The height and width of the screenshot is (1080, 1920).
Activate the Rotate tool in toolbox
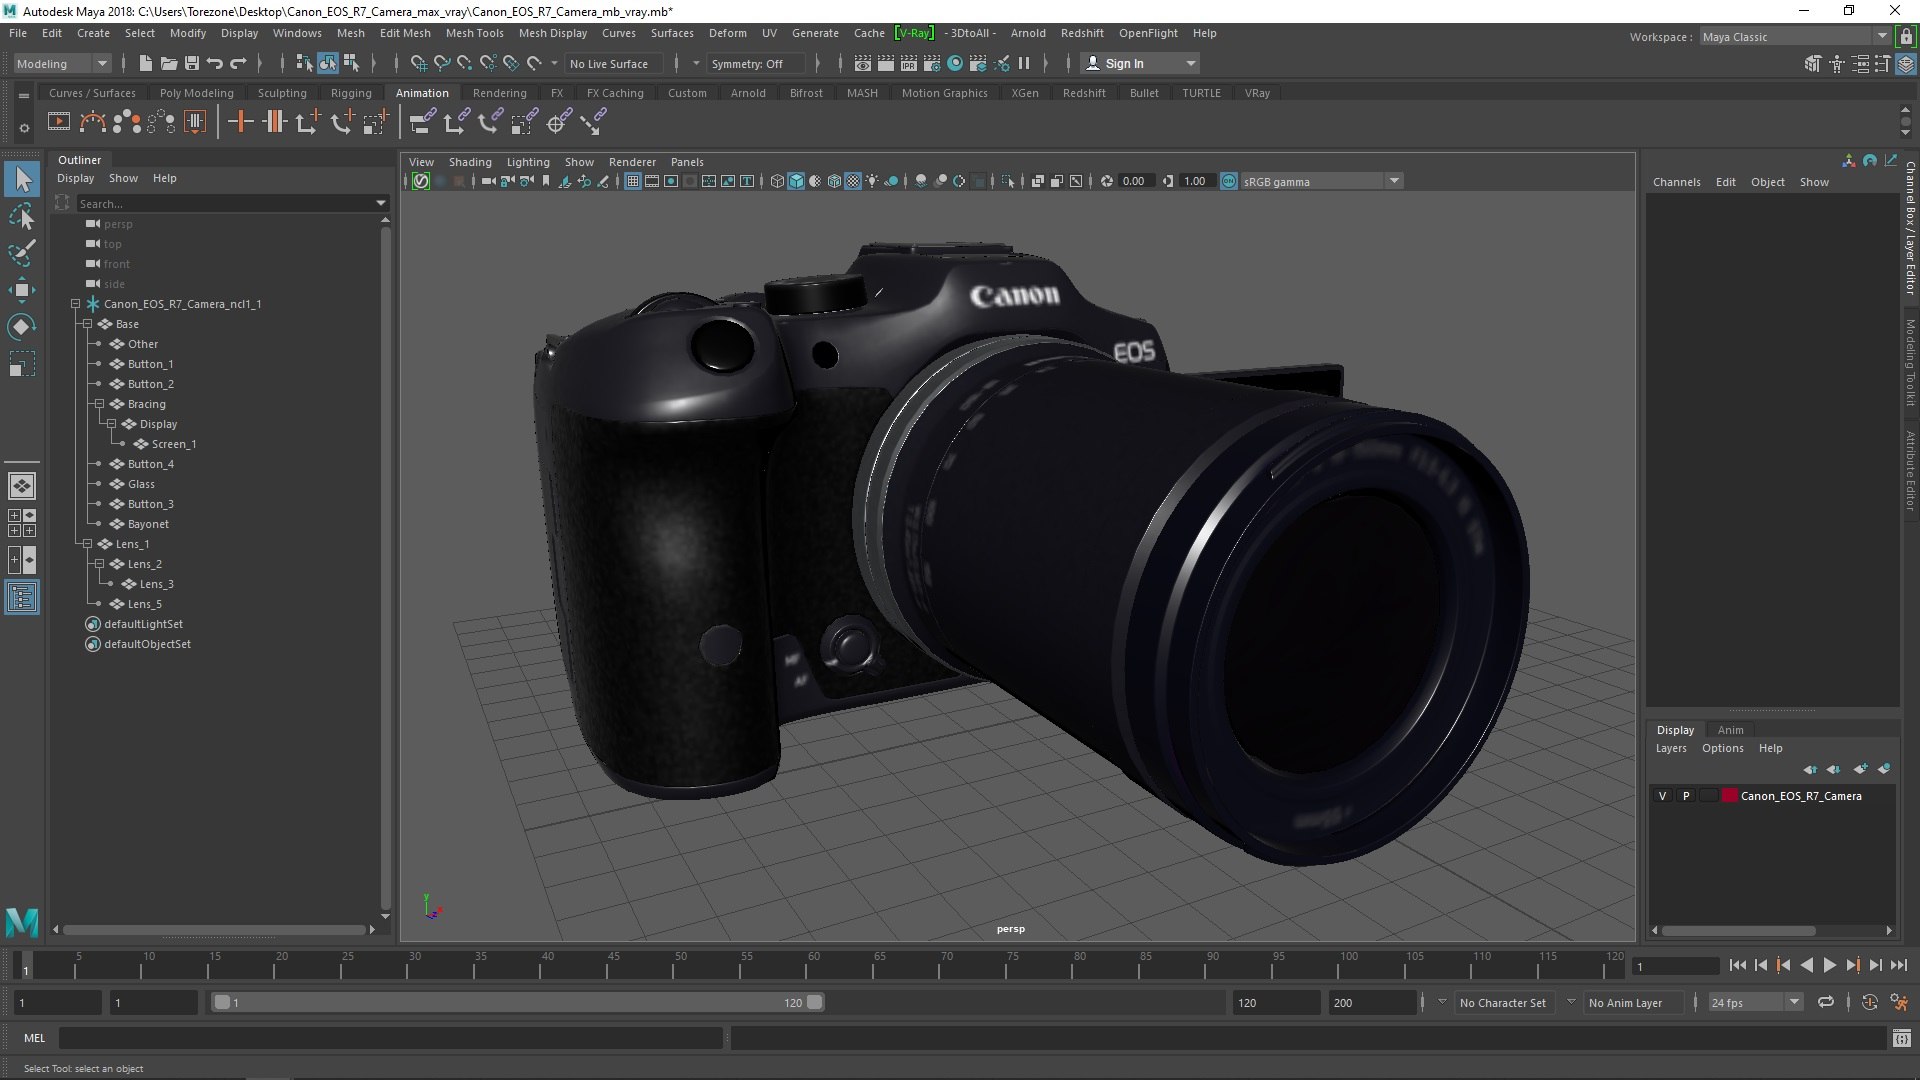22,327
